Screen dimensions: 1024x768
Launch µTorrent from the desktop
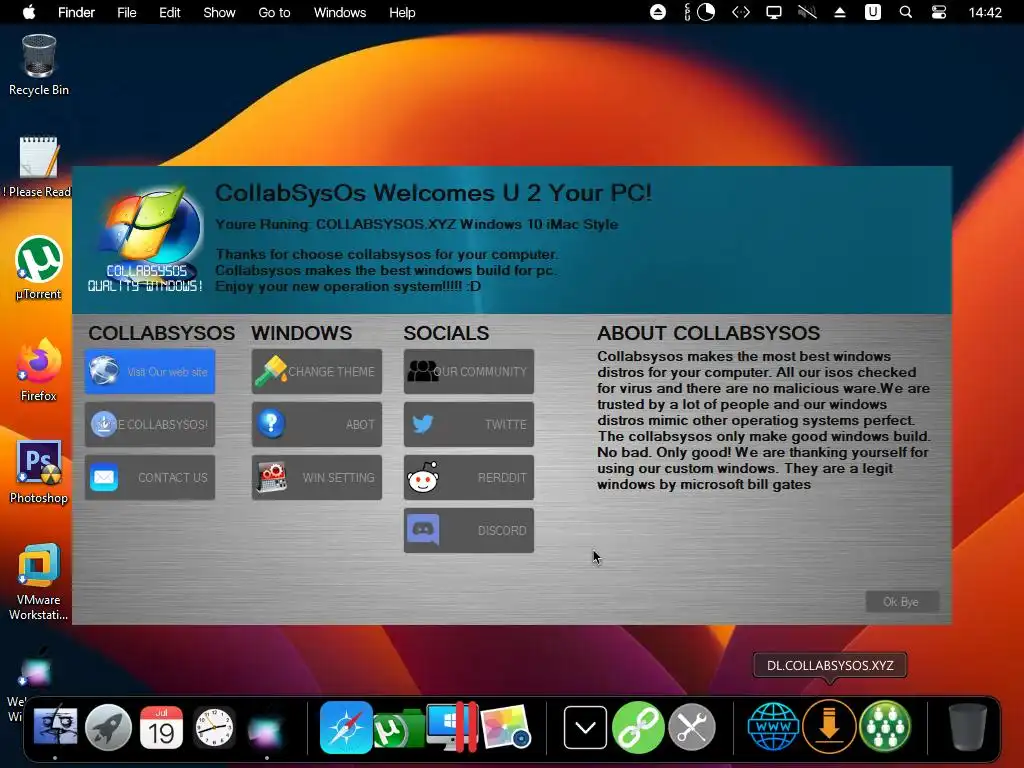pos(39,268)
